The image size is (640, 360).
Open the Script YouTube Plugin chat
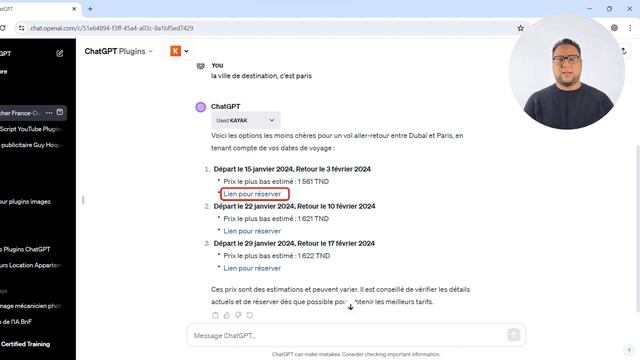(31, 129)
